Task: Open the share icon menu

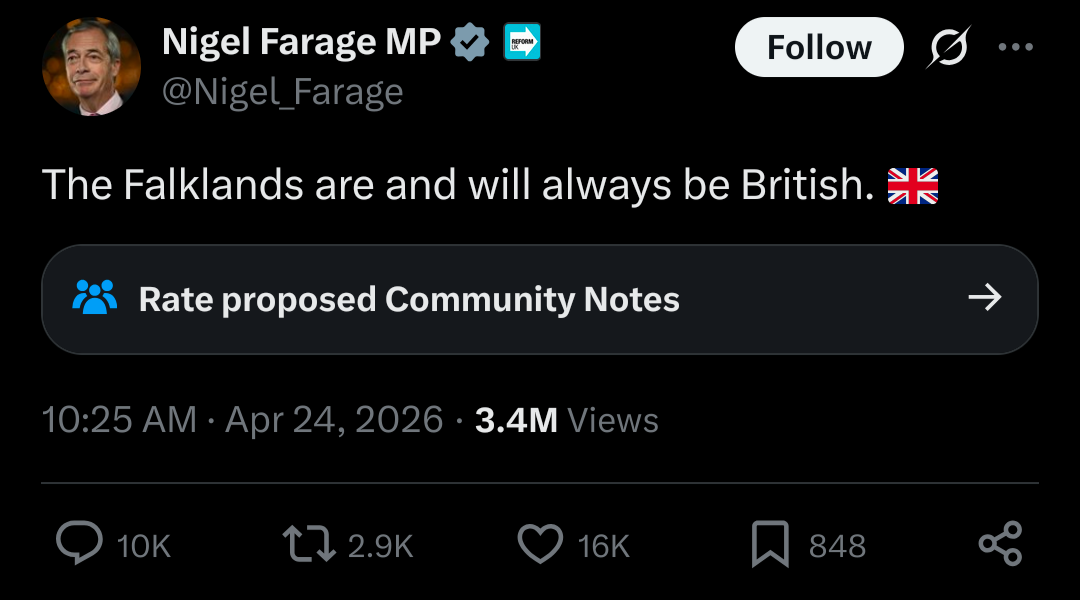Action: [x=1000, y=544]
